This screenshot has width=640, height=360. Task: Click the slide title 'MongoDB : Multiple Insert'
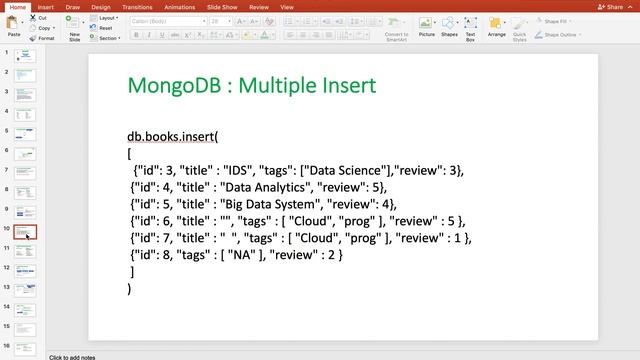pos(252,86)
